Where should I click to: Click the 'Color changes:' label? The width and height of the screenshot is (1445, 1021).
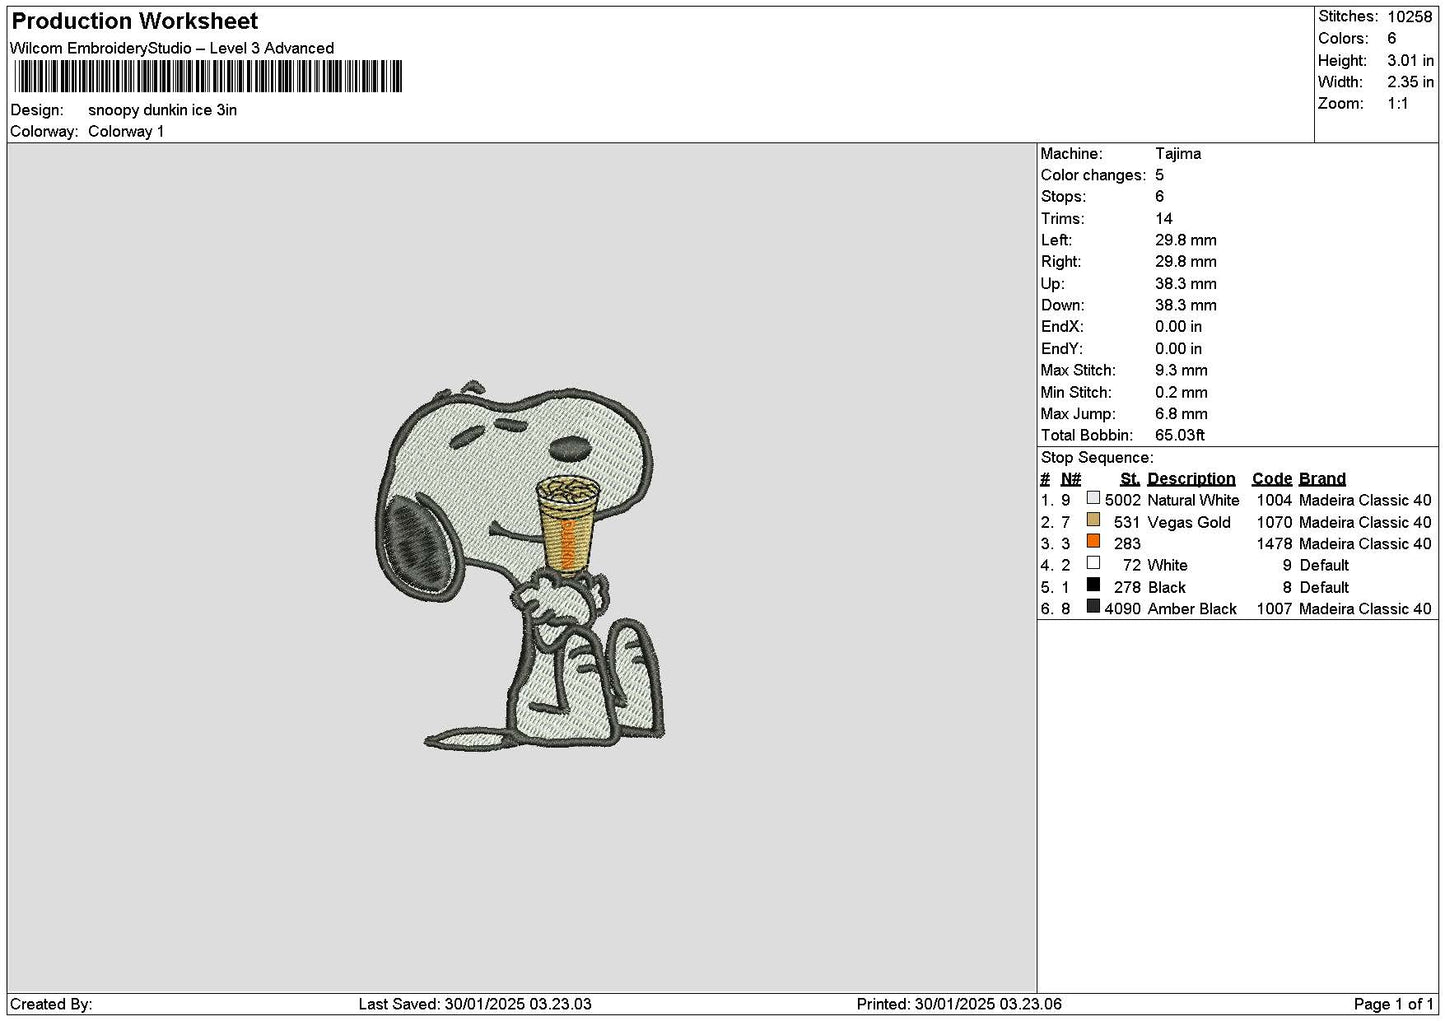pos(1093,175)
